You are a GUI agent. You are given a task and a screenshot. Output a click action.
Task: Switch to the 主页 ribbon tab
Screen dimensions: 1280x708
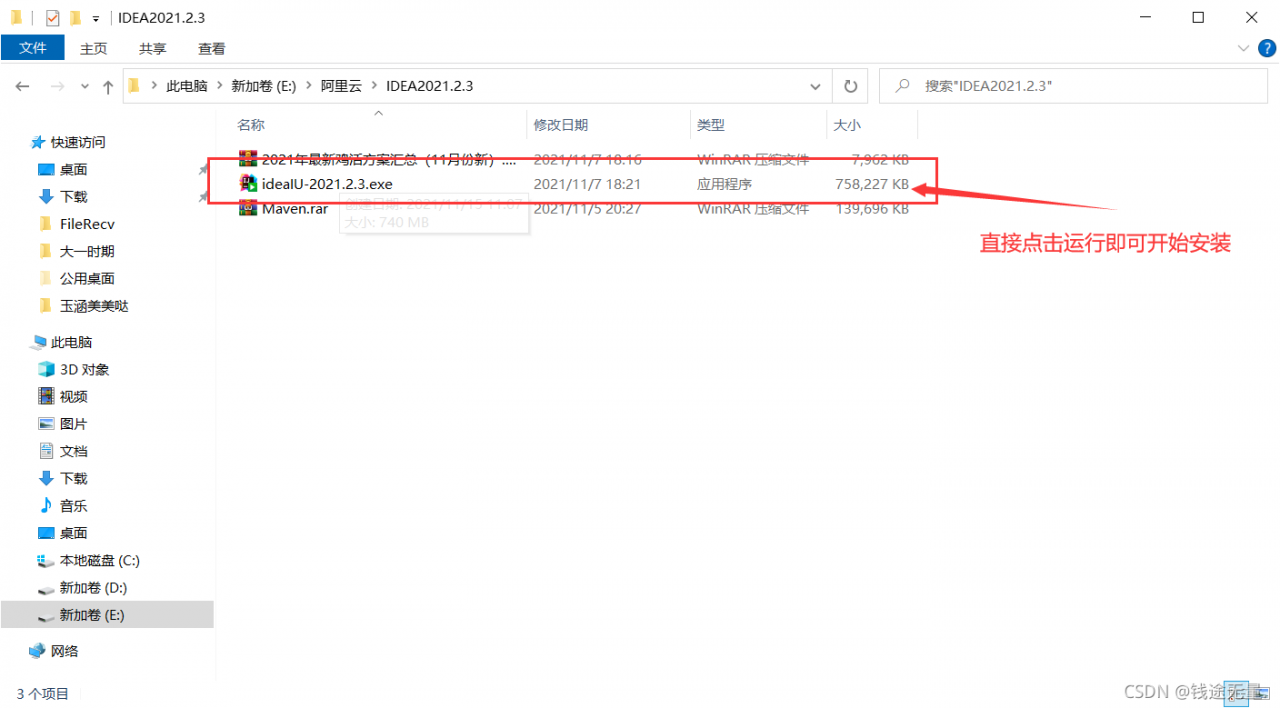pyautogui.click(x=94, y=48)
